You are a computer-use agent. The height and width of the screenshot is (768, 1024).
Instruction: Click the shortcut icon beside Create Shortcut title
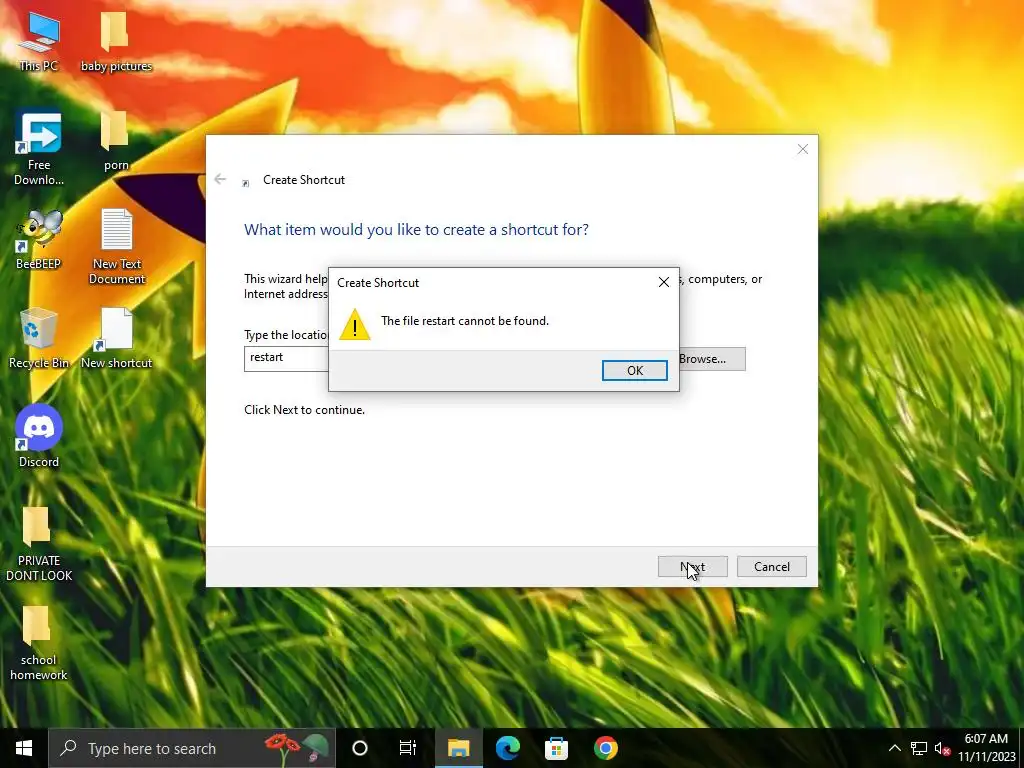click(x=246, y=184)
